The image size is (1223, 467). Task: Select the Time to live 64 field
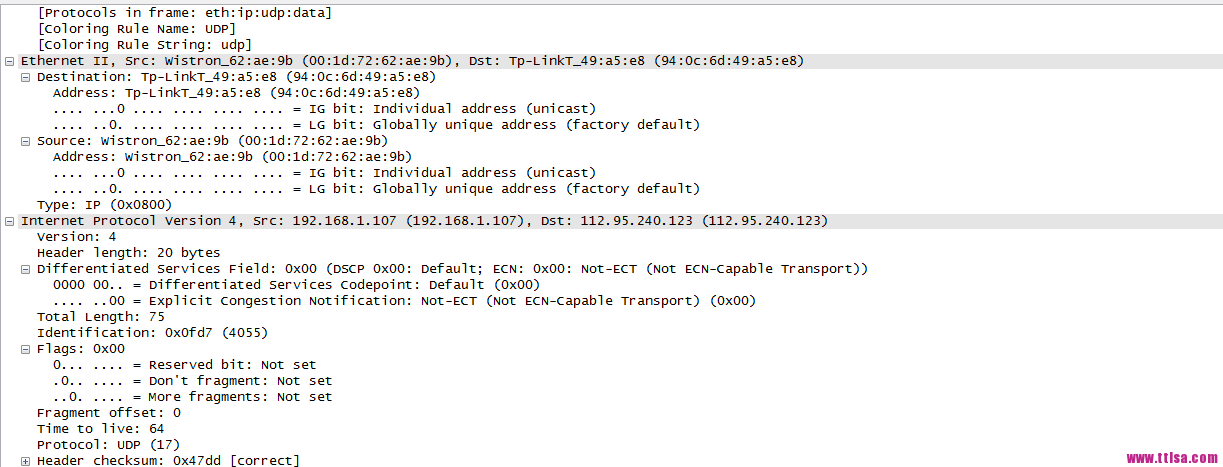pos(101,429)
